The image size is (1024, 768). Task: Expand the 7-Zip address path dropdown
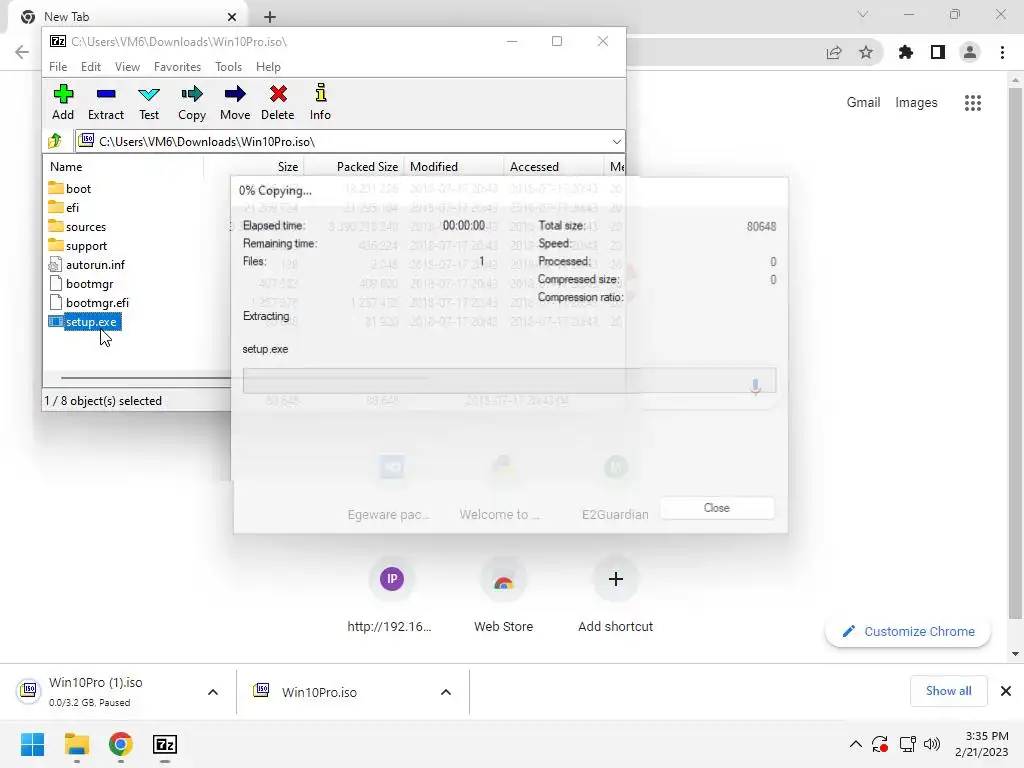616,142
